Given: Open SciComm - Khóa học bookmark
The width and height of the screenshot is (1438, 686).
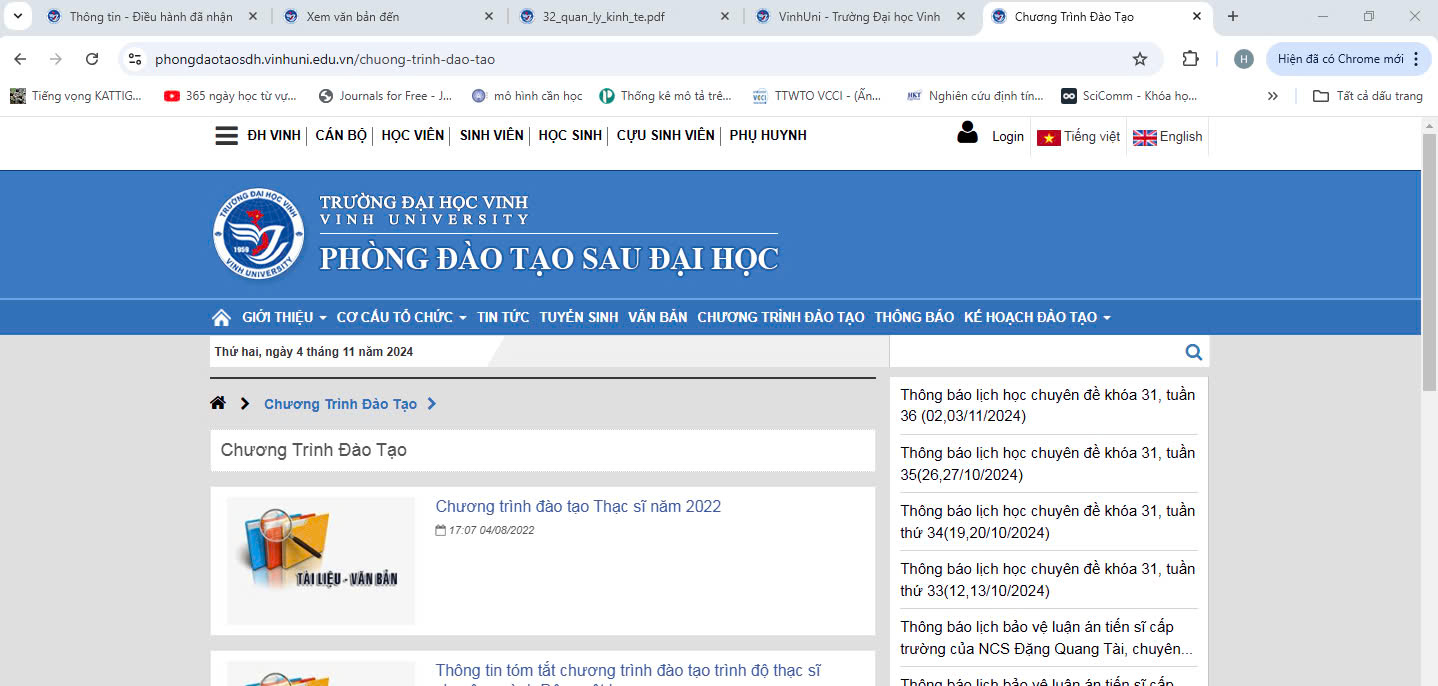Looking at the screenshot, I should [x=1130, y=96].
